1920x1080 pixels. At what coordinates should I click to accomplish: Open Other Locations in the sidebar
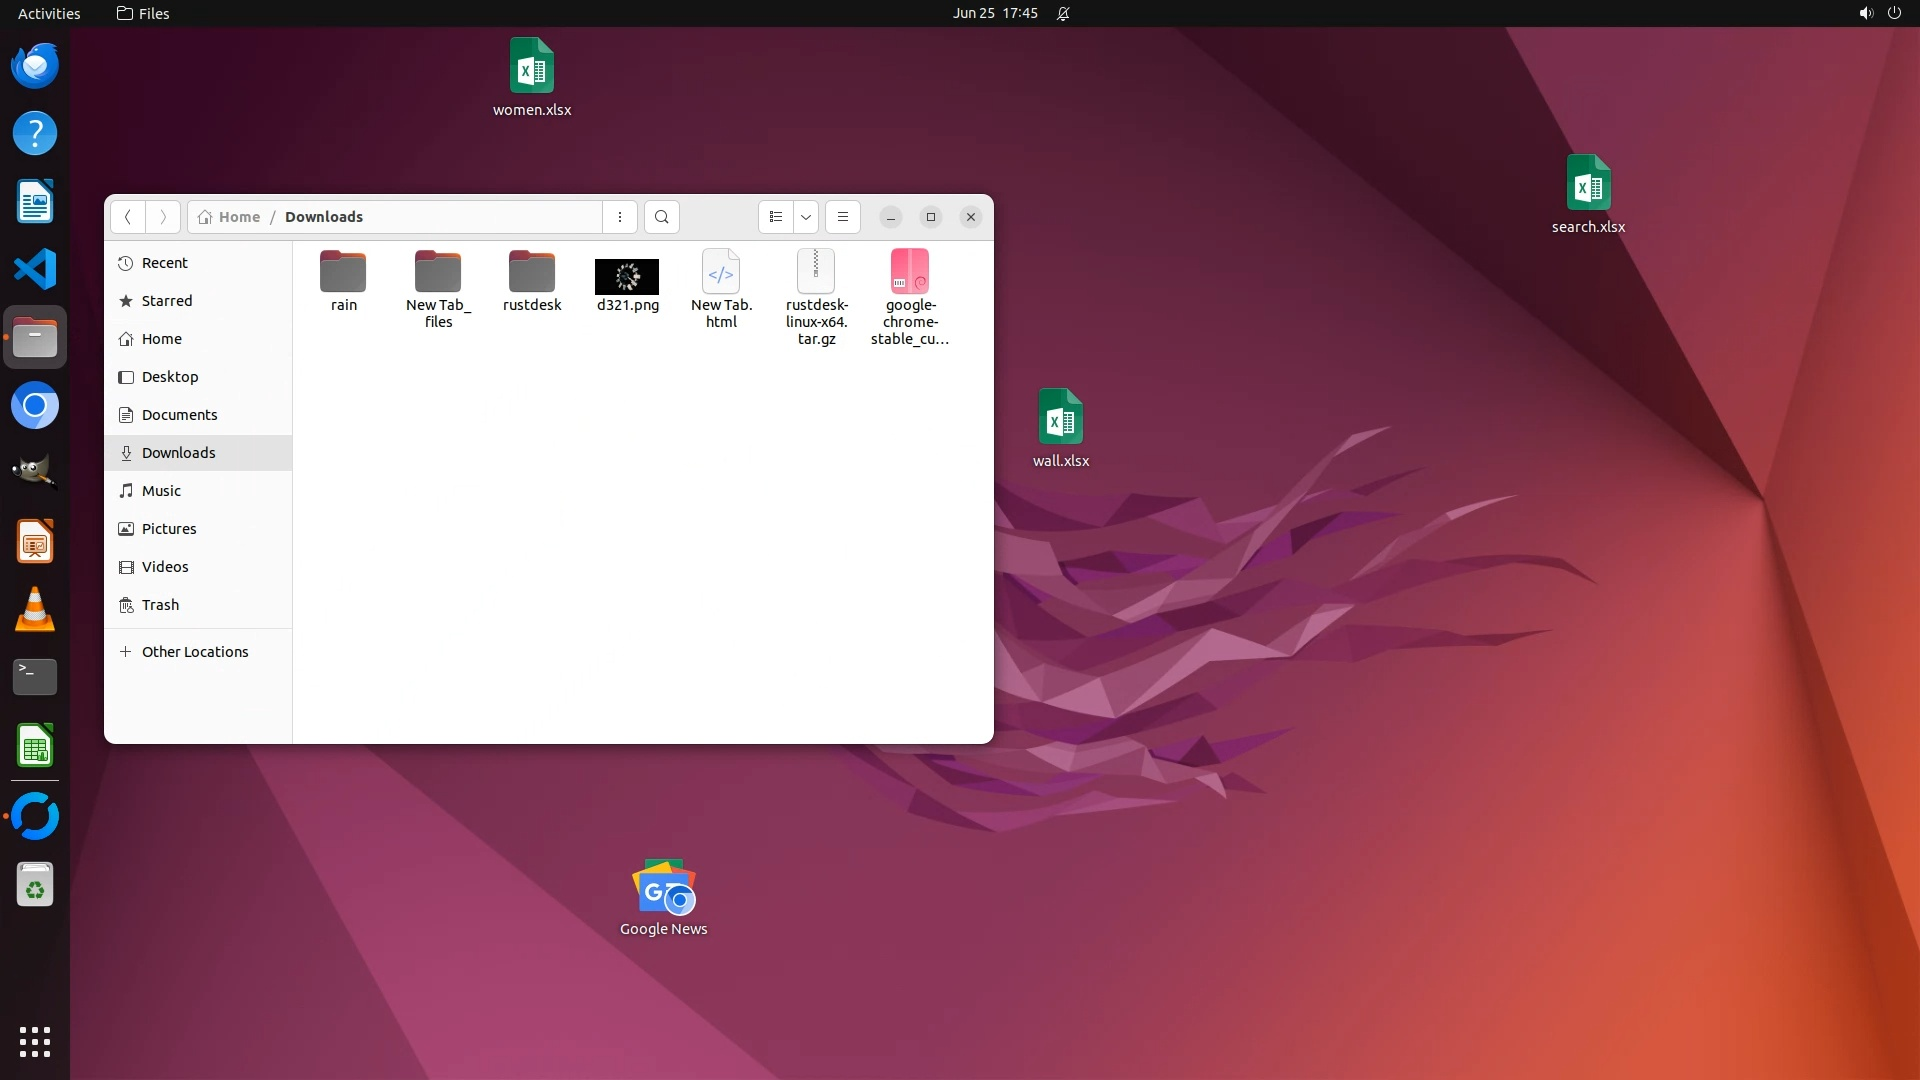tap(195, 652)
